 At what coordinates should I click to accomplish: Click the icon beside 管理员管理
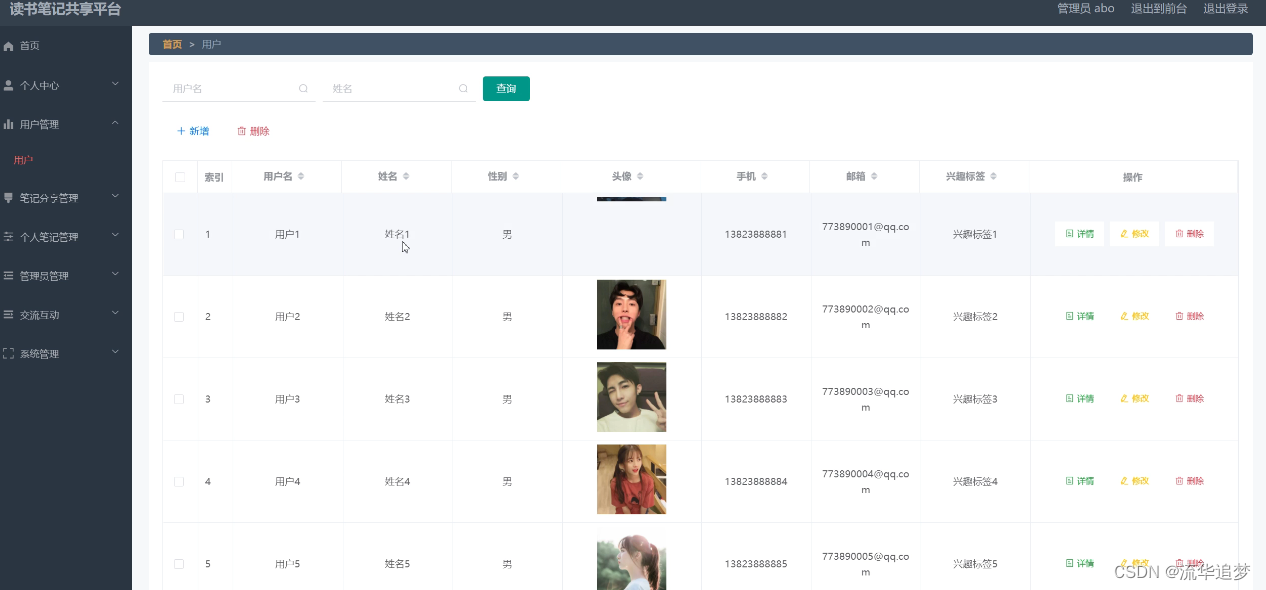[x=9, y=276]
